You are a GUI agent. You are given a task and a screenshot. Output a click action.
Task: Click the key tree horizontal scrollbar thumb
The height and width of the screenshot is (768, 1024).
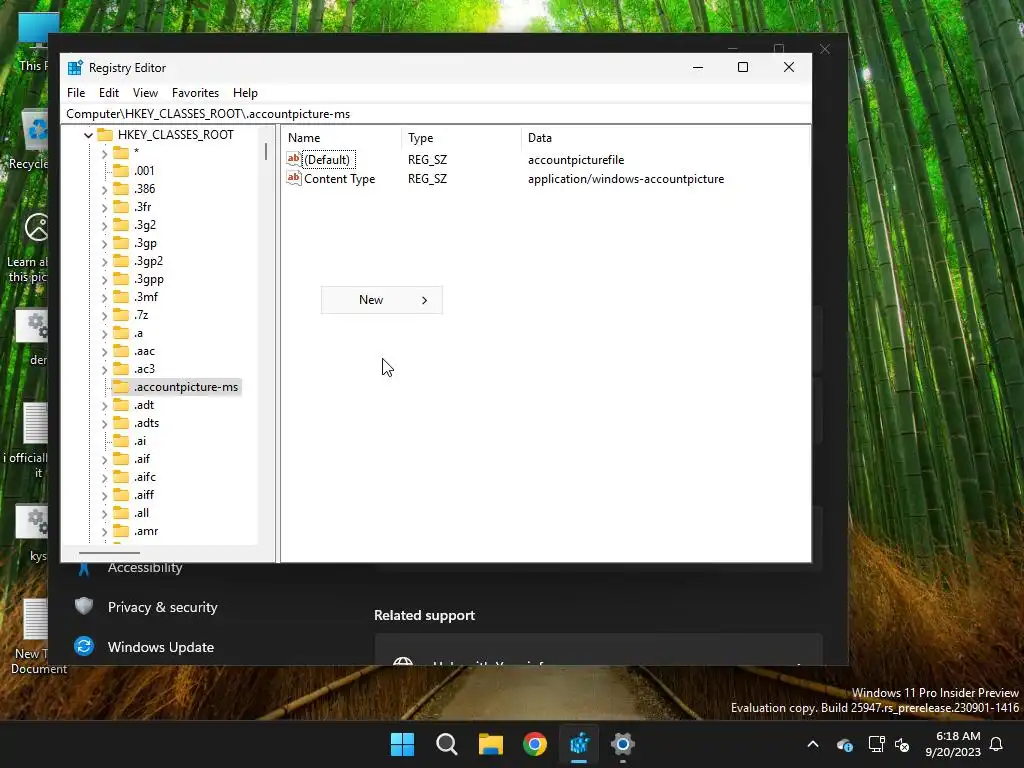[x=109, y=553]
